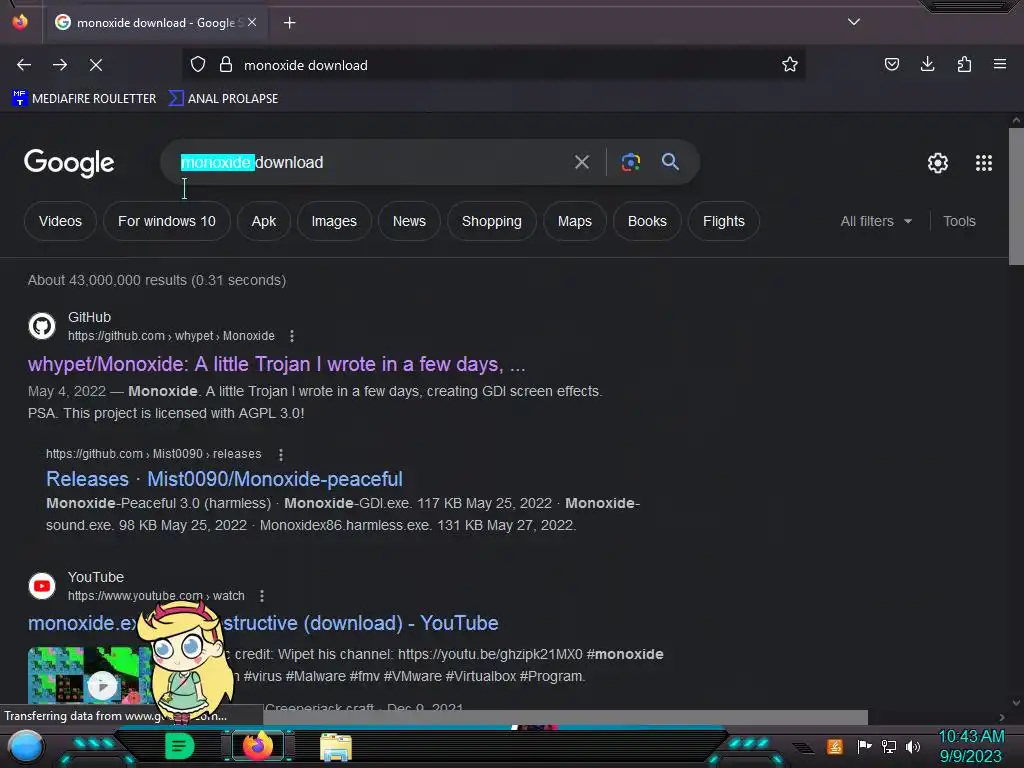
Task: Switch to Shopping results
Action: click(x=492, y=221)
